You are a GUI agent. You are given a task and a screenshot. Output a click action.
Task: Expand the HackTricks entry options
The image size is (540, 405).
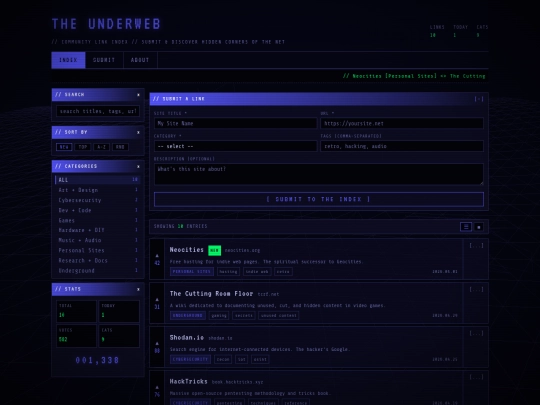pyautogui.click(x=476, y=377)
